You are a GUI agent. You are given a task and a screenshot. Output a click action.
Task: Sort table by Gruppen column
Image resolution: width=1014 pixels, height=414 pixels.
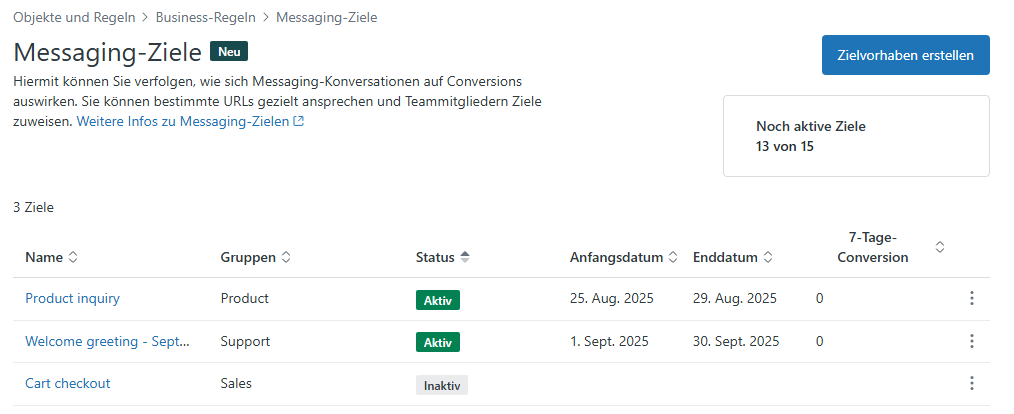[256, 258]
